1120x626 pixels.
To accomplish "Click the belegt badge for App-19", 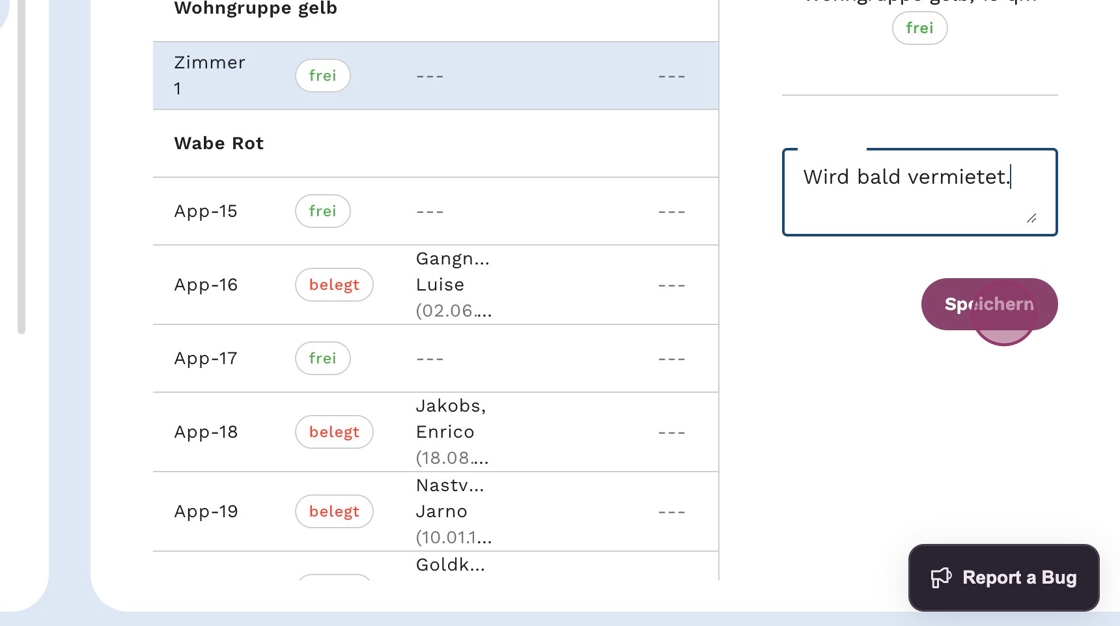I will (x=334, y=511).
